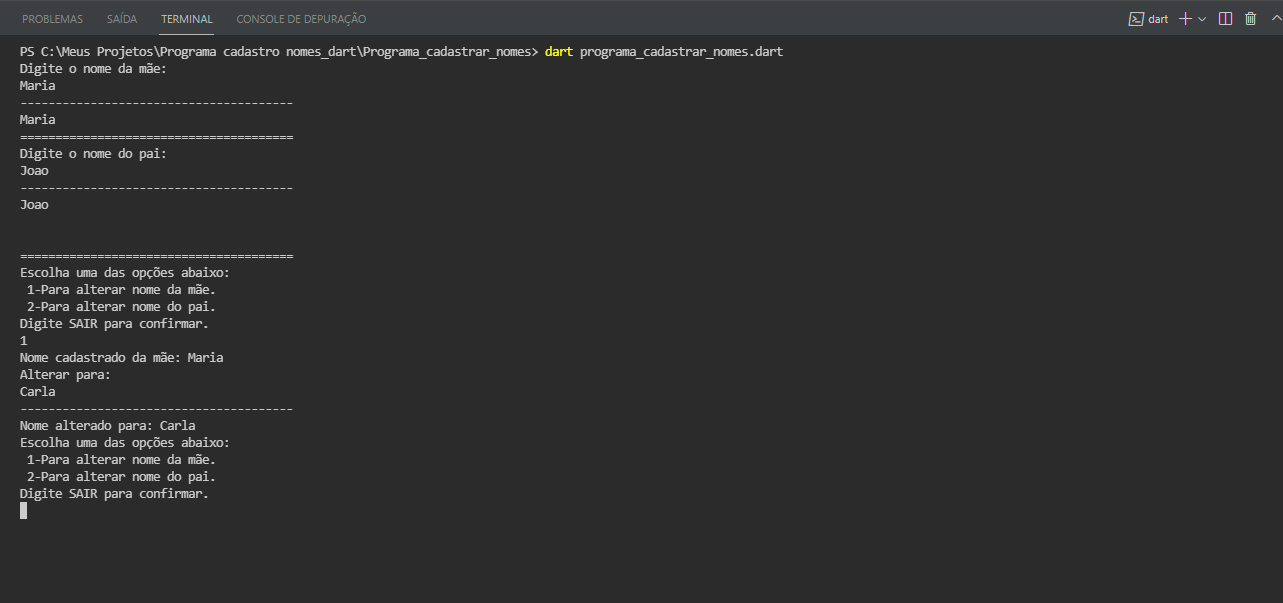Split the terminal panel
The image size is (1283, 603).
coord(1225,19)
